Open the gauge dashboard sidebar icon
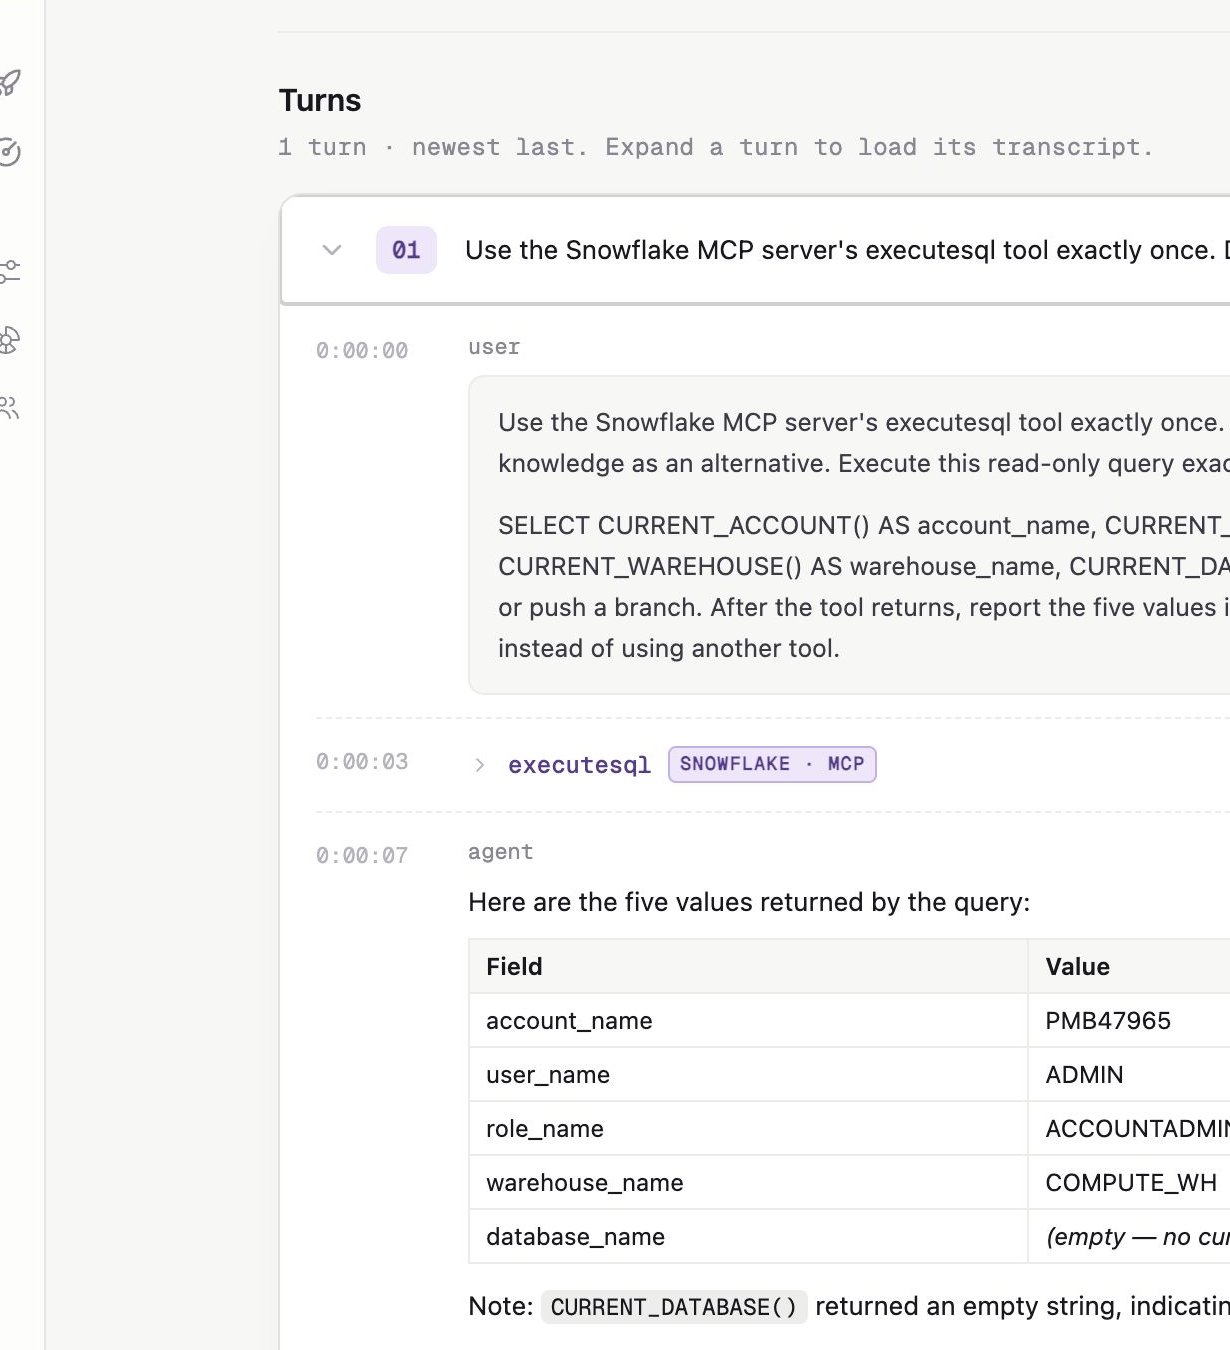The width and height of the screenshot is (1230, 1350). tap(9, 151)
